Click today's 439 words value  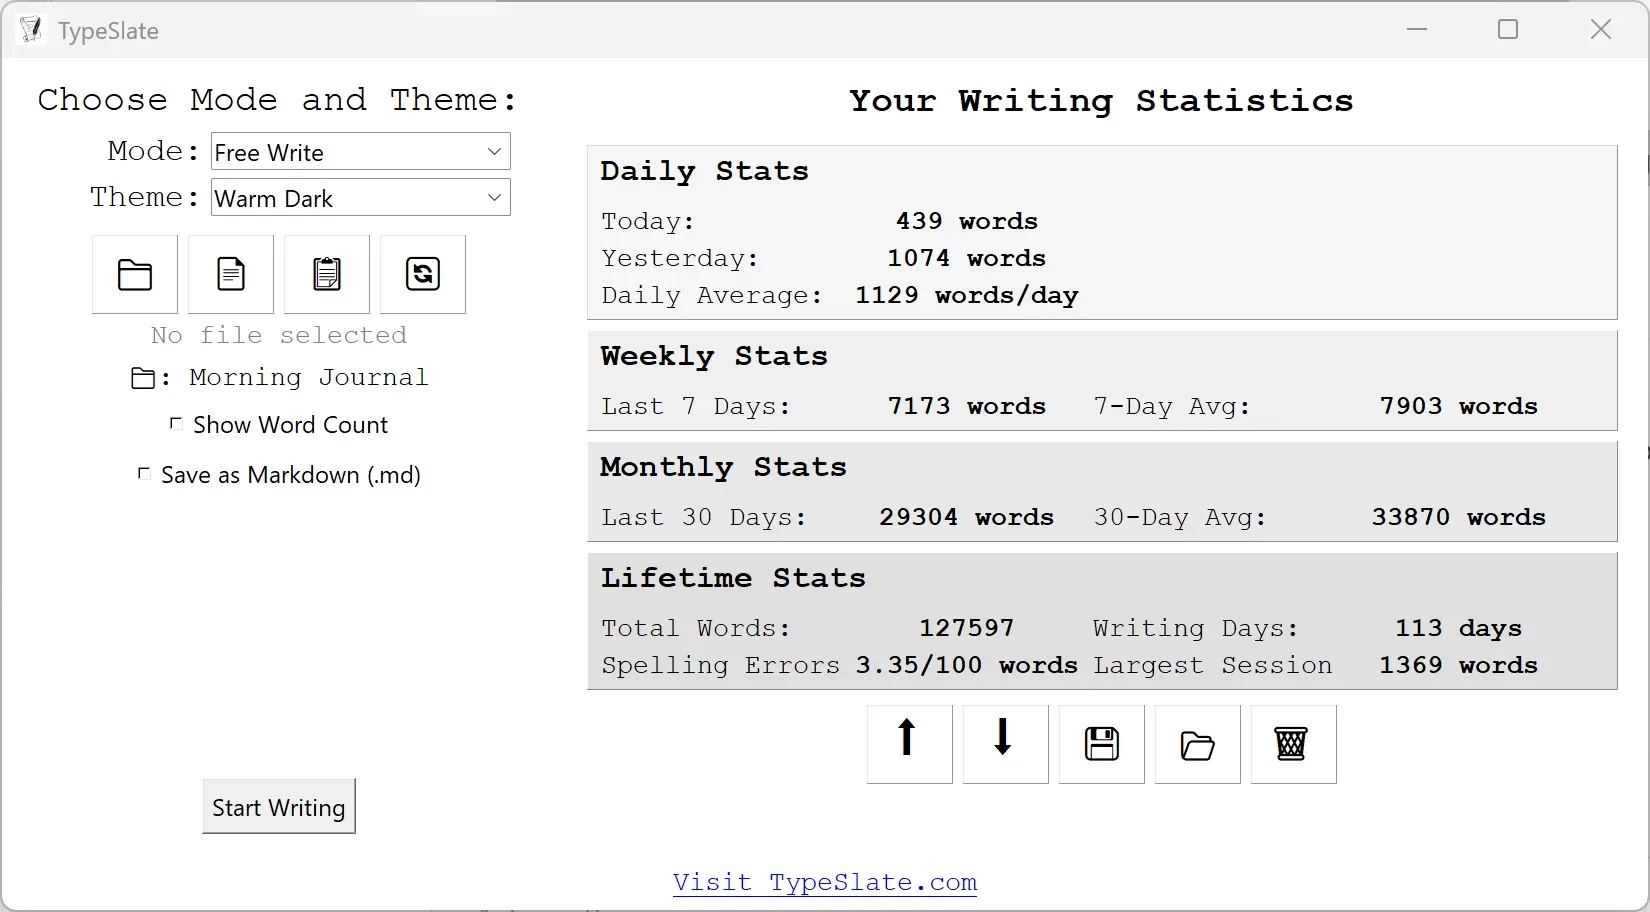tap(967, 221)
